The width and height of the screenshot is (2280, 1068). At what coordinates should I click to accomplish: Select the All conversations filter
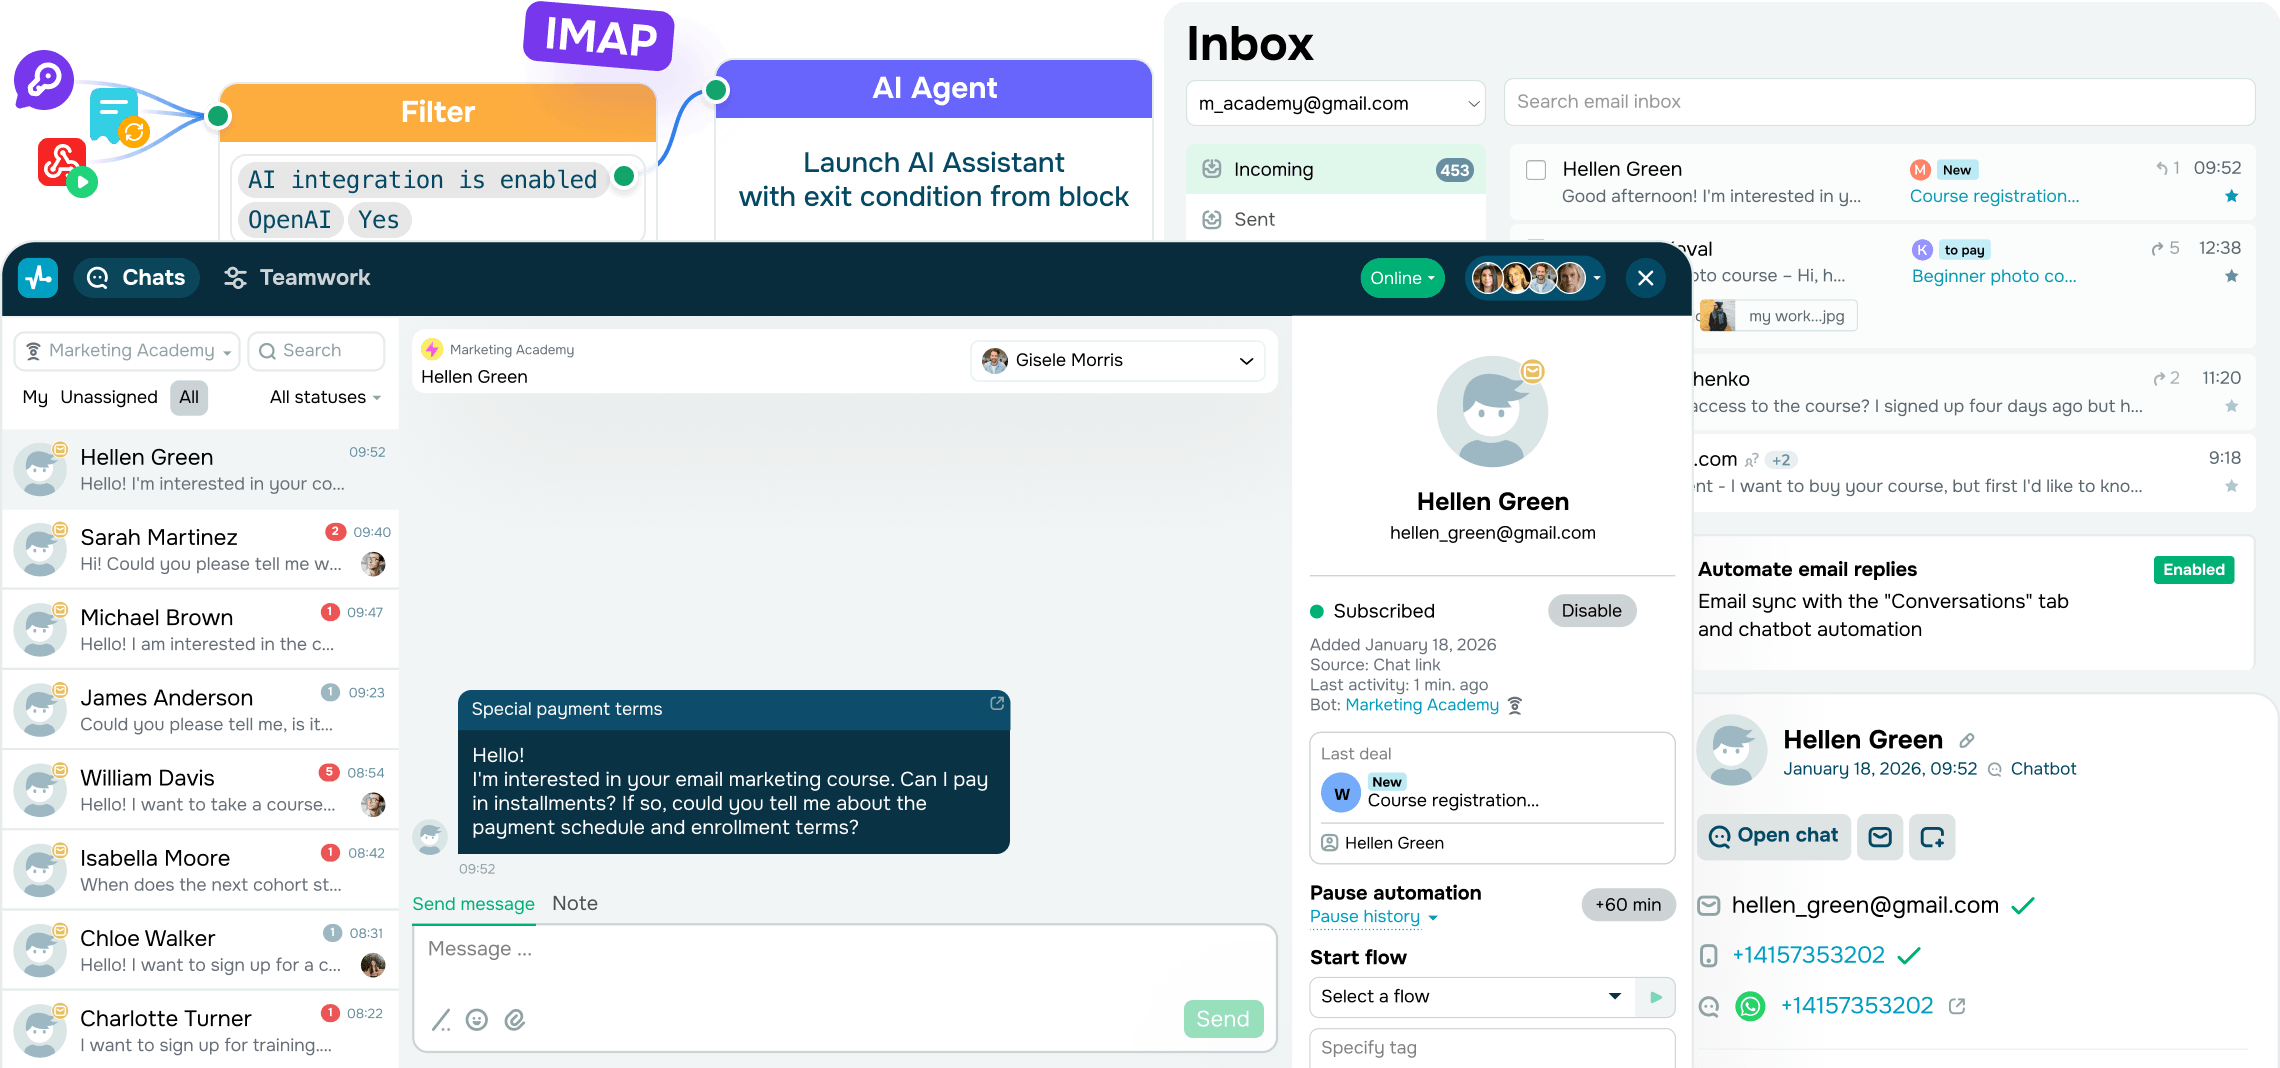coord(189,397)
